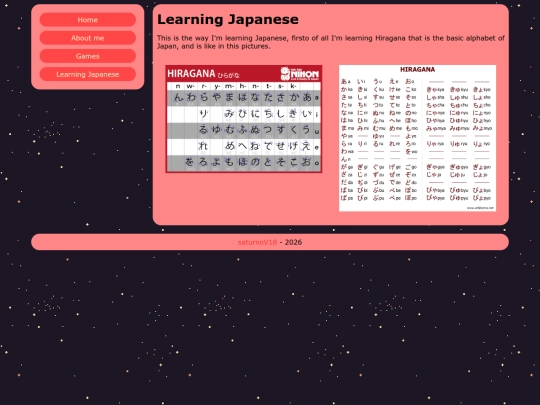Click the red Hiragana Nihon chart image
The image size is (540, 405).
(244, 119)
